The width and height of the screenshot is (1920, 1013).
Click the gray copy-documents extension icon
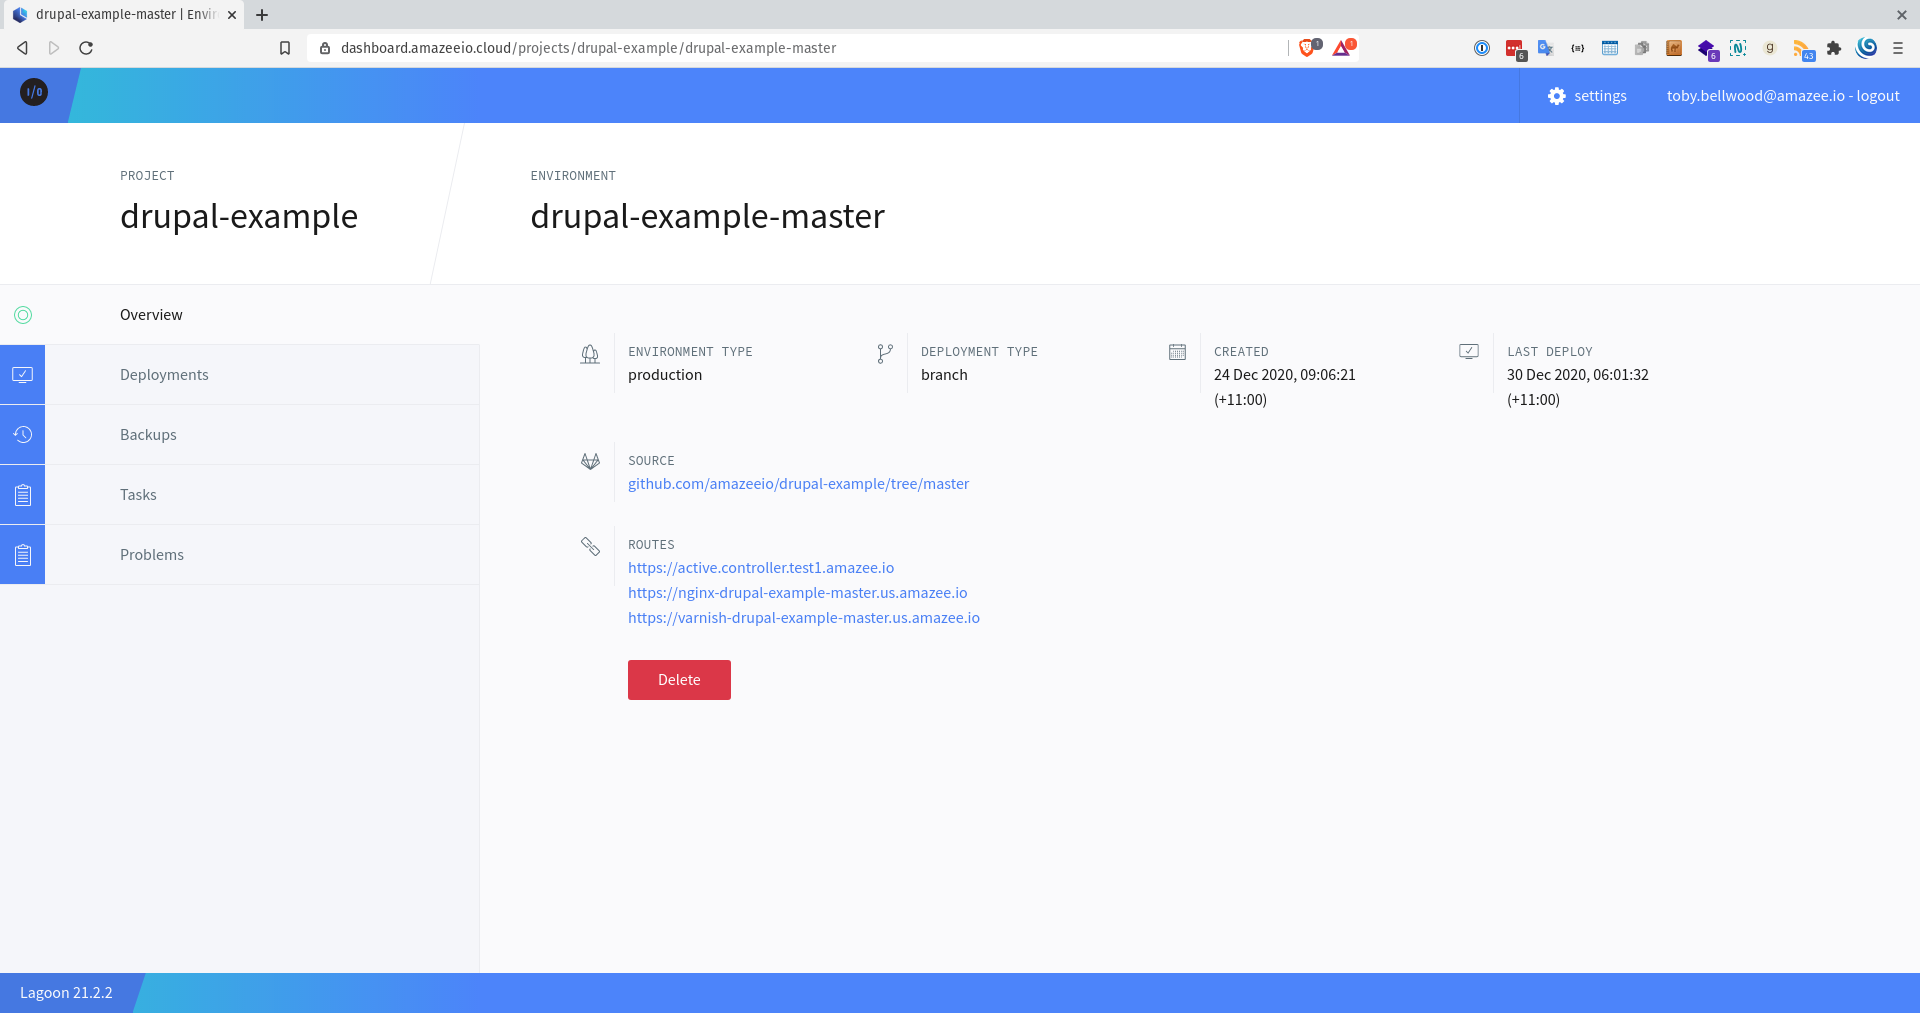pyautogui.click(x=1642, y=48)
